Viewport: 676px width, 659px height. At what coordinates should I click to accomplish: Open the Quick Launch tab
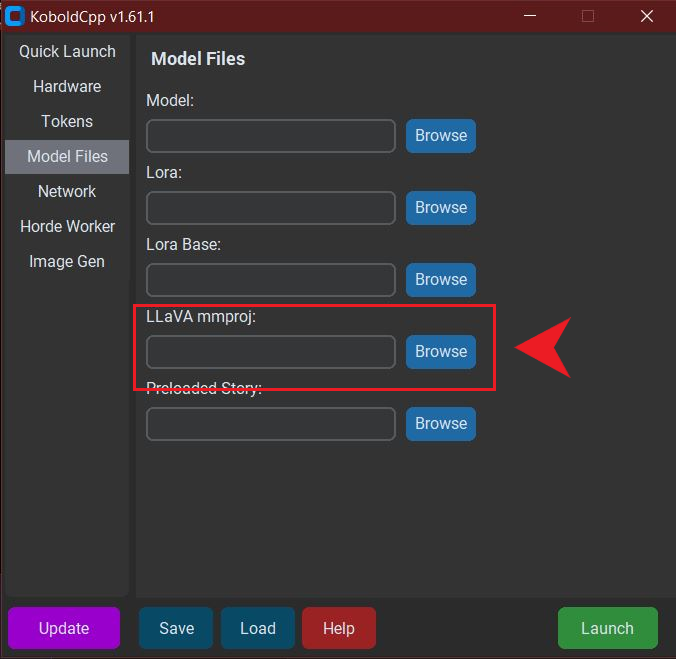[67, 52]
